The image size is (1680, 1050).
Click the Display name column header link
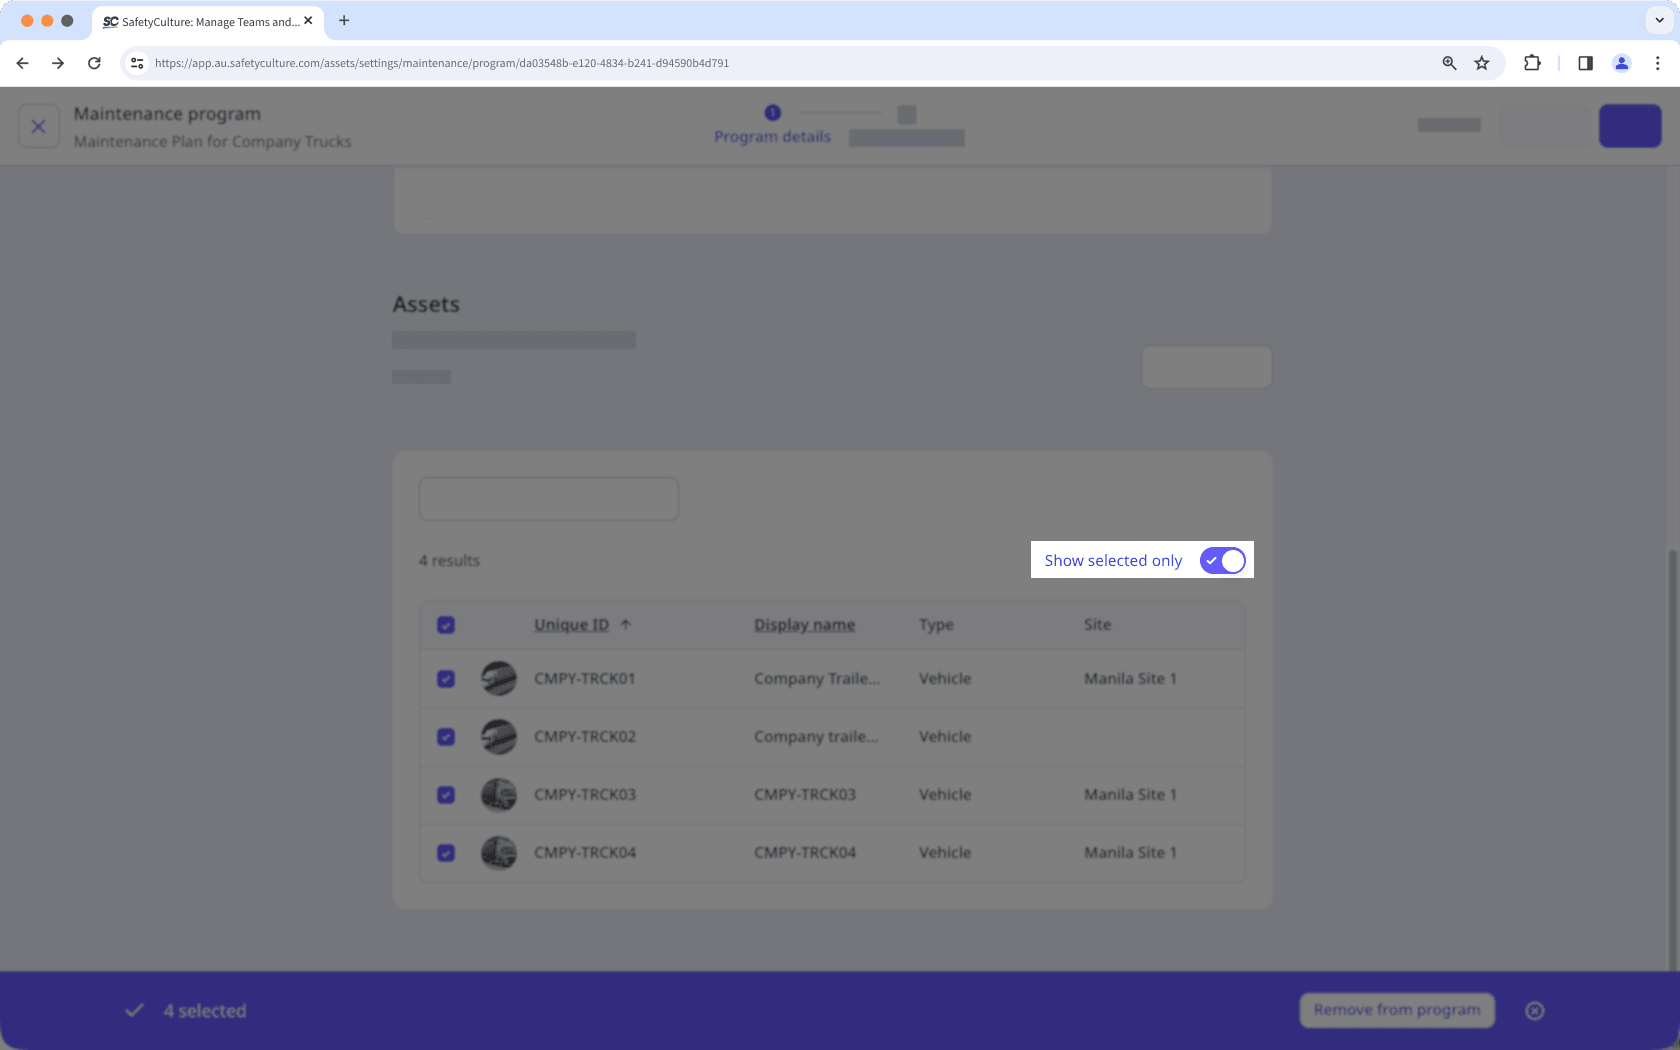[x=804, y=624]
